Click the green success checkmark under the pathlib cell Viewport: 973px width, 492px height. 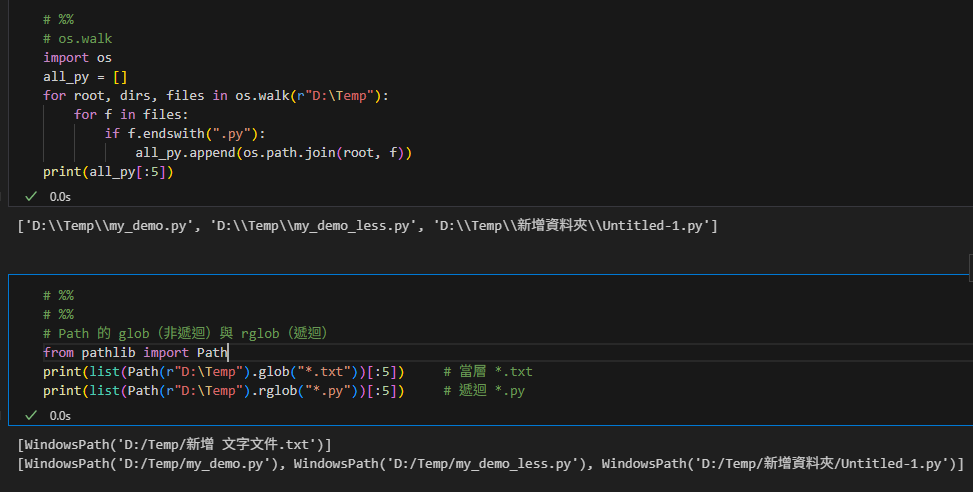click(x=30, y=415)
